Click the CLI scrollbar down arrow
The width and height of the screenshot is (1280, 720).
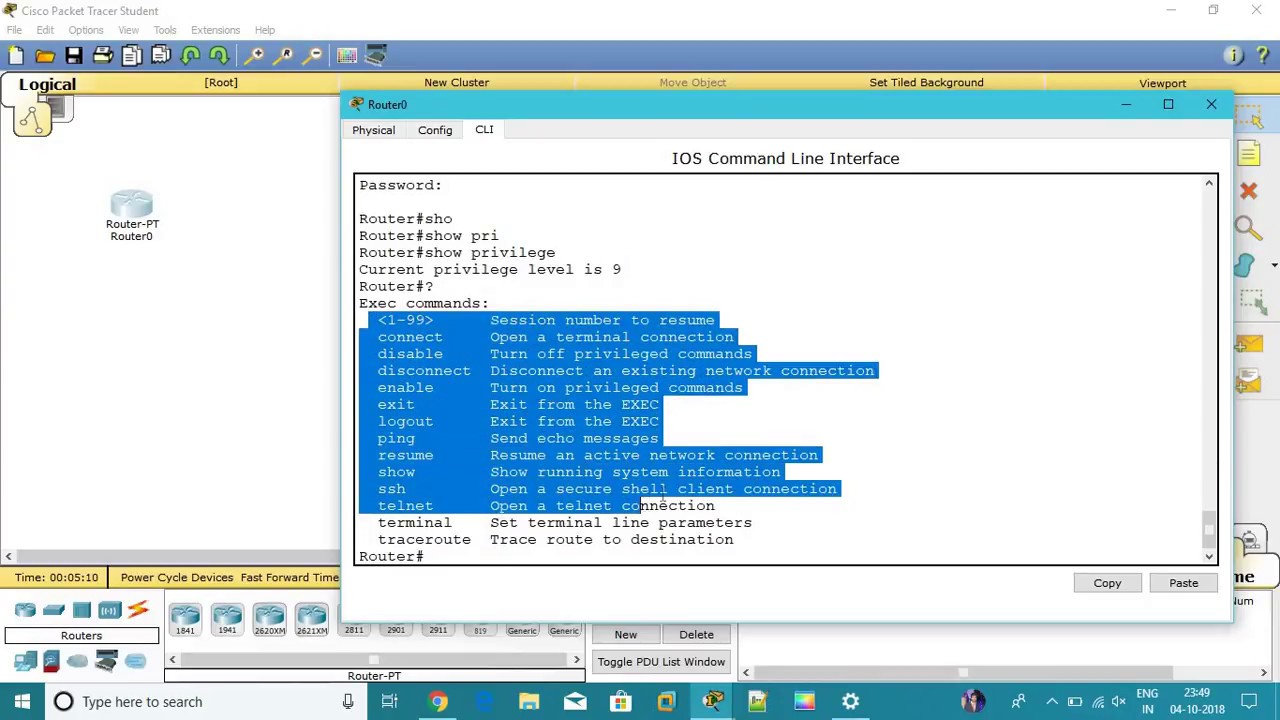click(1209, 557)
